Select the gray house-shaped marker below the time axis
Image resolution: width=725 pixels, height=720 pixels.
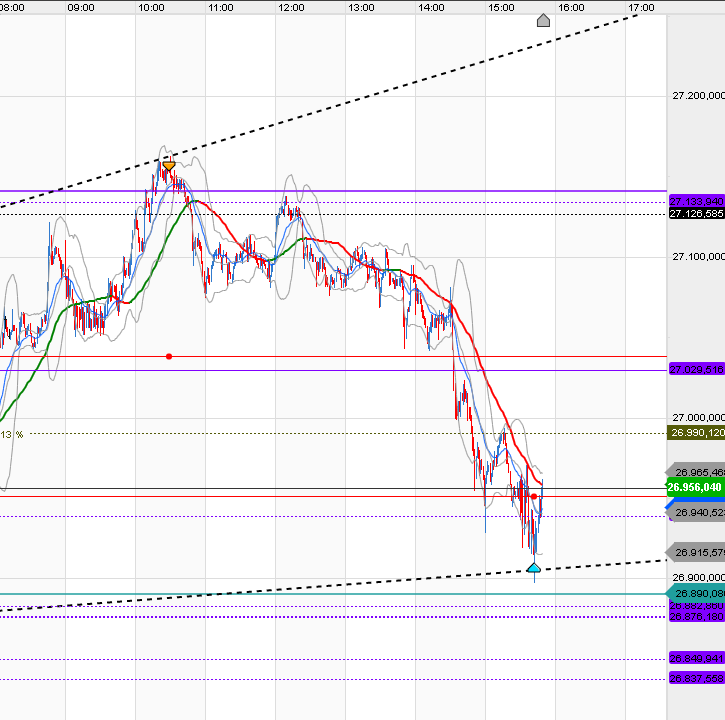(x=543, y=20)
